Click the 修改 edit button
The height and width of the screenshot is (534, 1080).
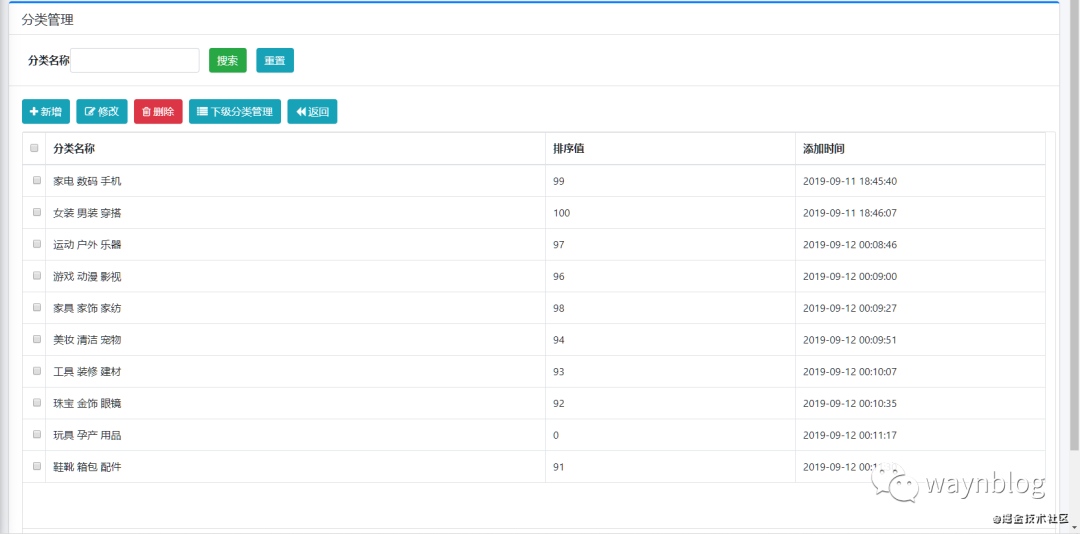(x=102, y=112)
